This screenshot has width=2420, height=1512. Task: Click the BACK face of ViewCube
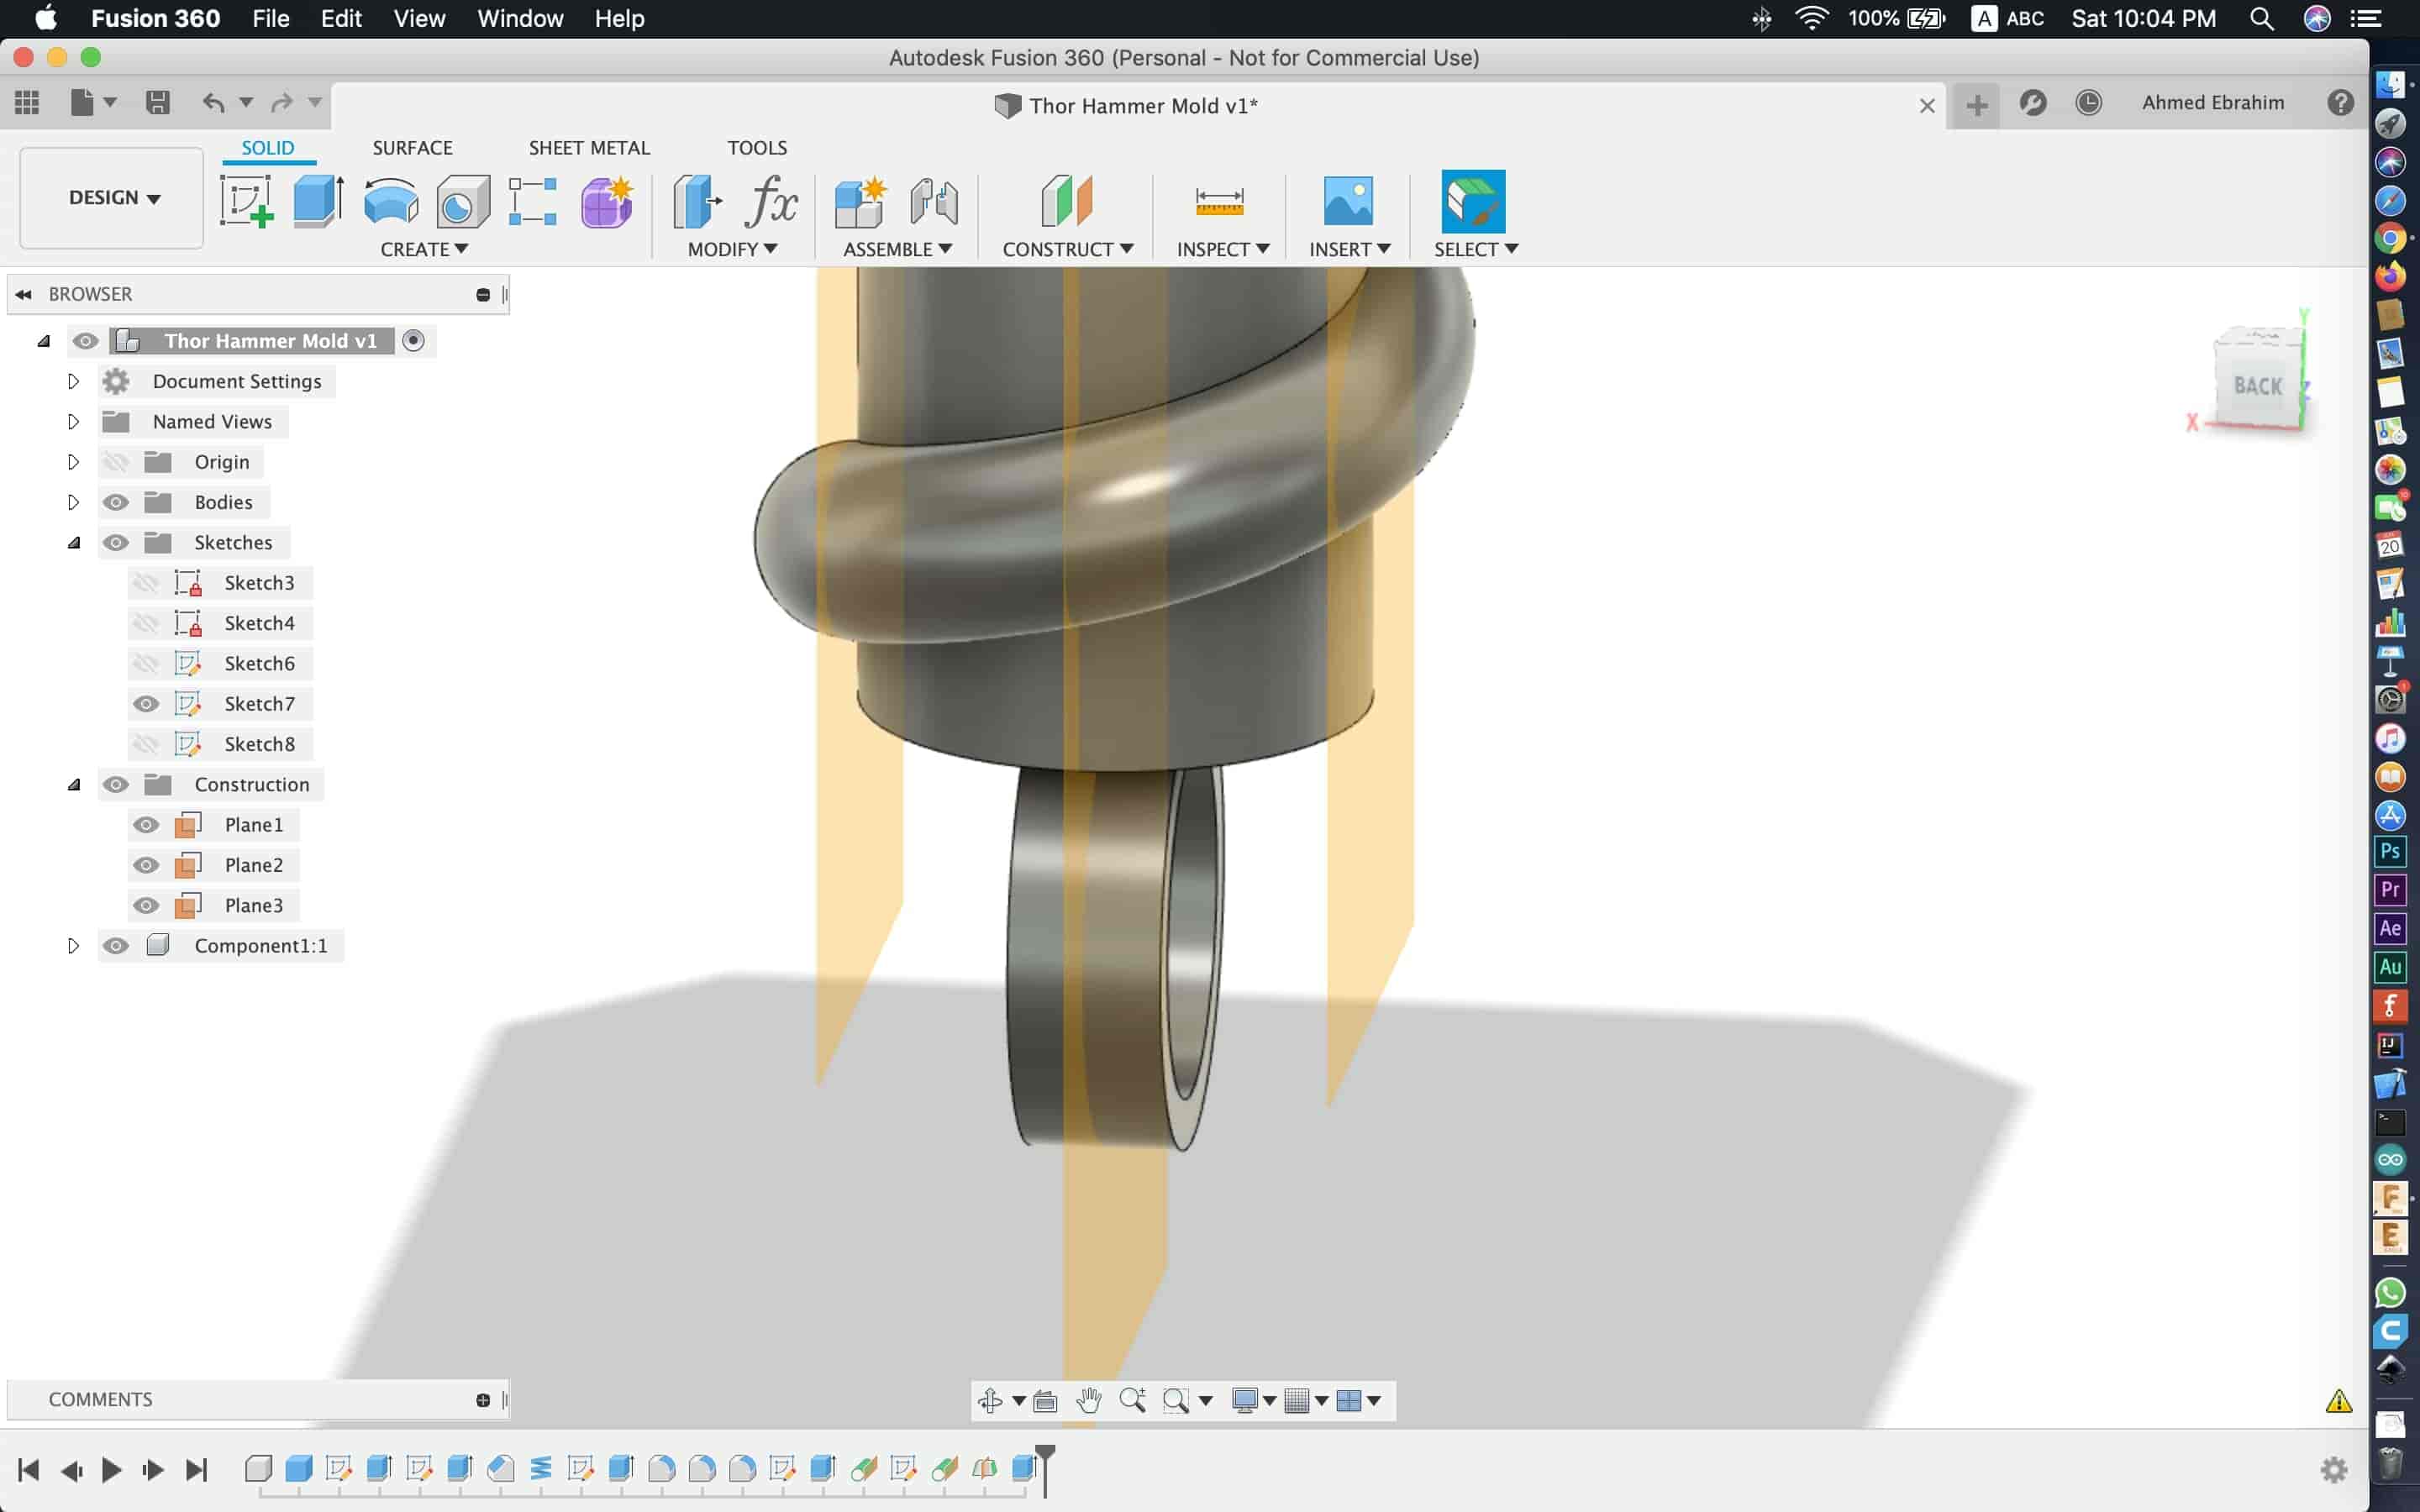2257,385
